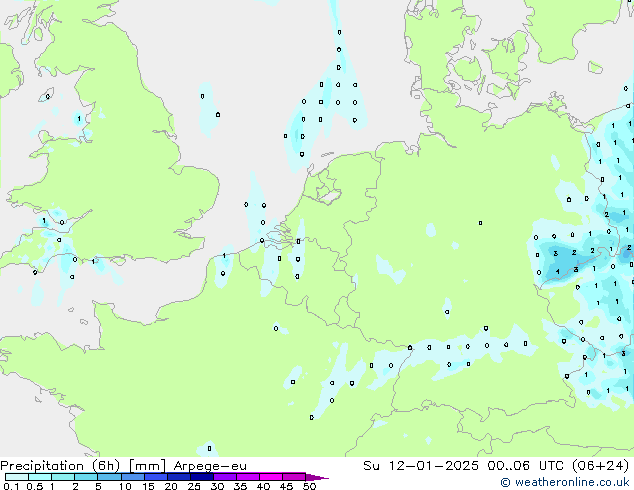
Task: Select the 40–45 mm legend color swatch
Action: [271, 477]
